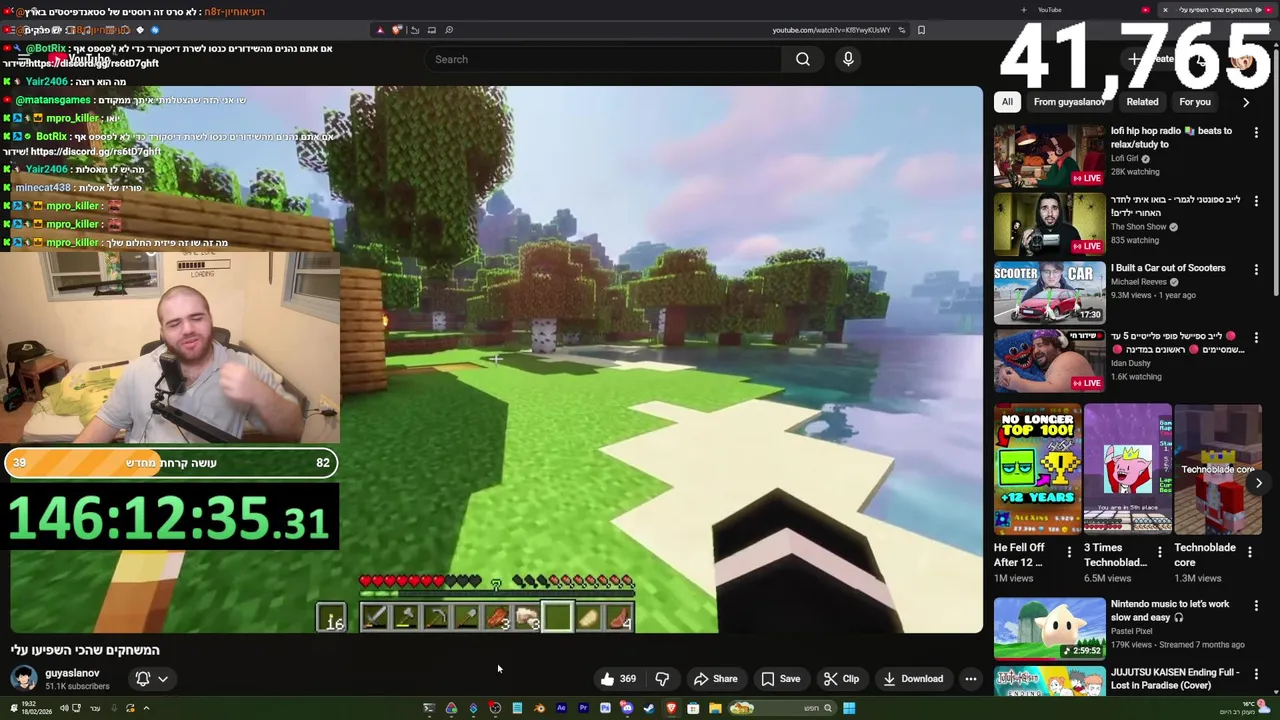Open Michael Reeves channel link

click(x=1138, y=282)
